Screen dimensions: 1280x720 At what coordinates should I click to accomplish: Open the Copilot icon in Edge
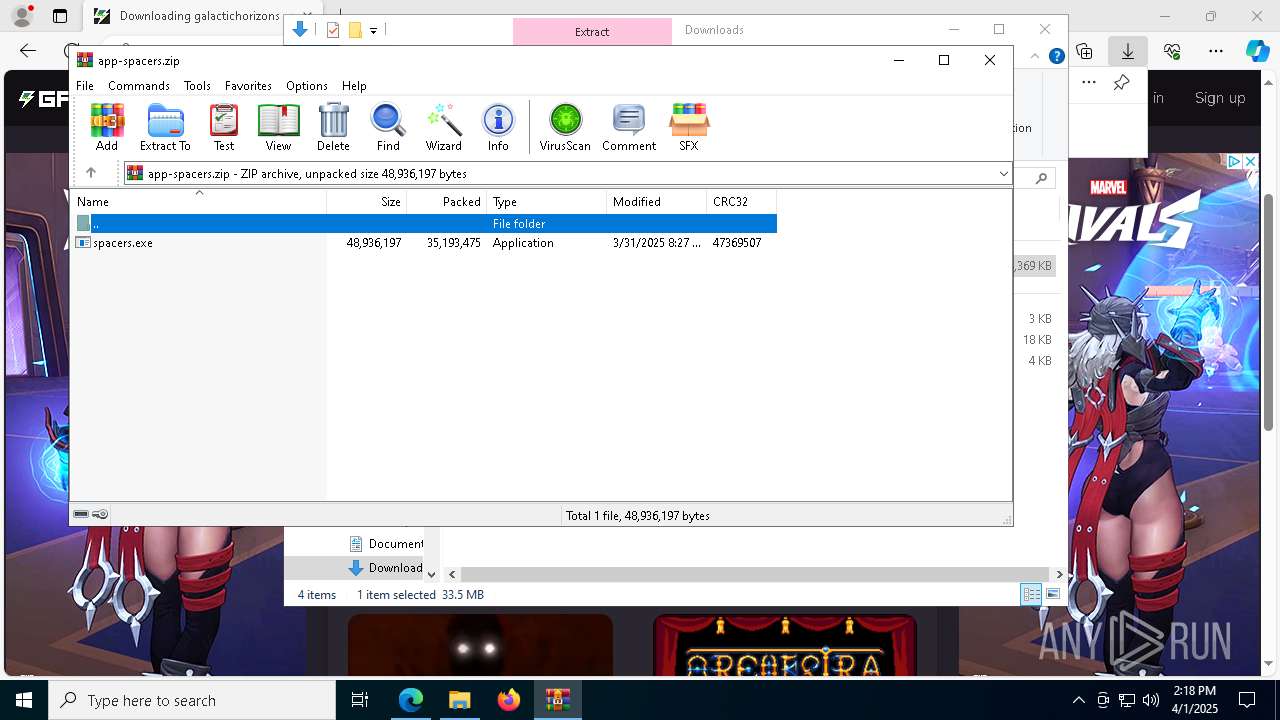(x=1258, y=51)
